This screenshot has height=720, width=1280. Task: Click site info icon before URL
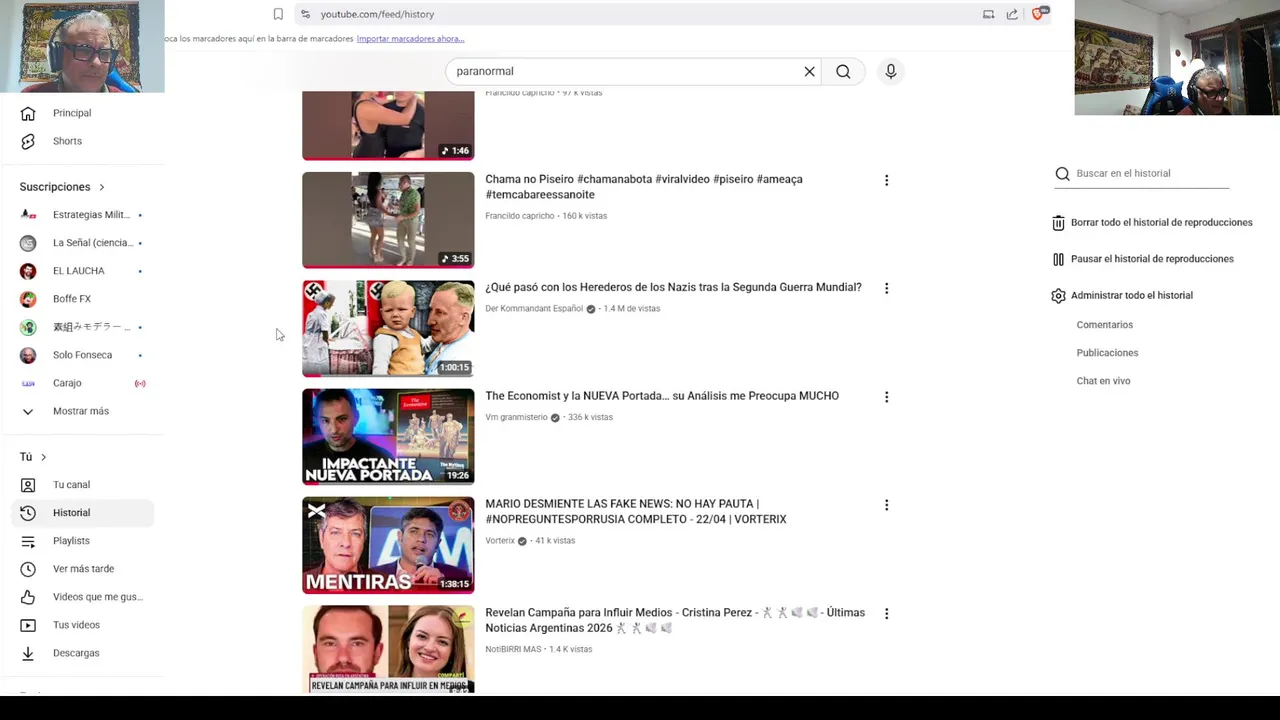point(305,14)
